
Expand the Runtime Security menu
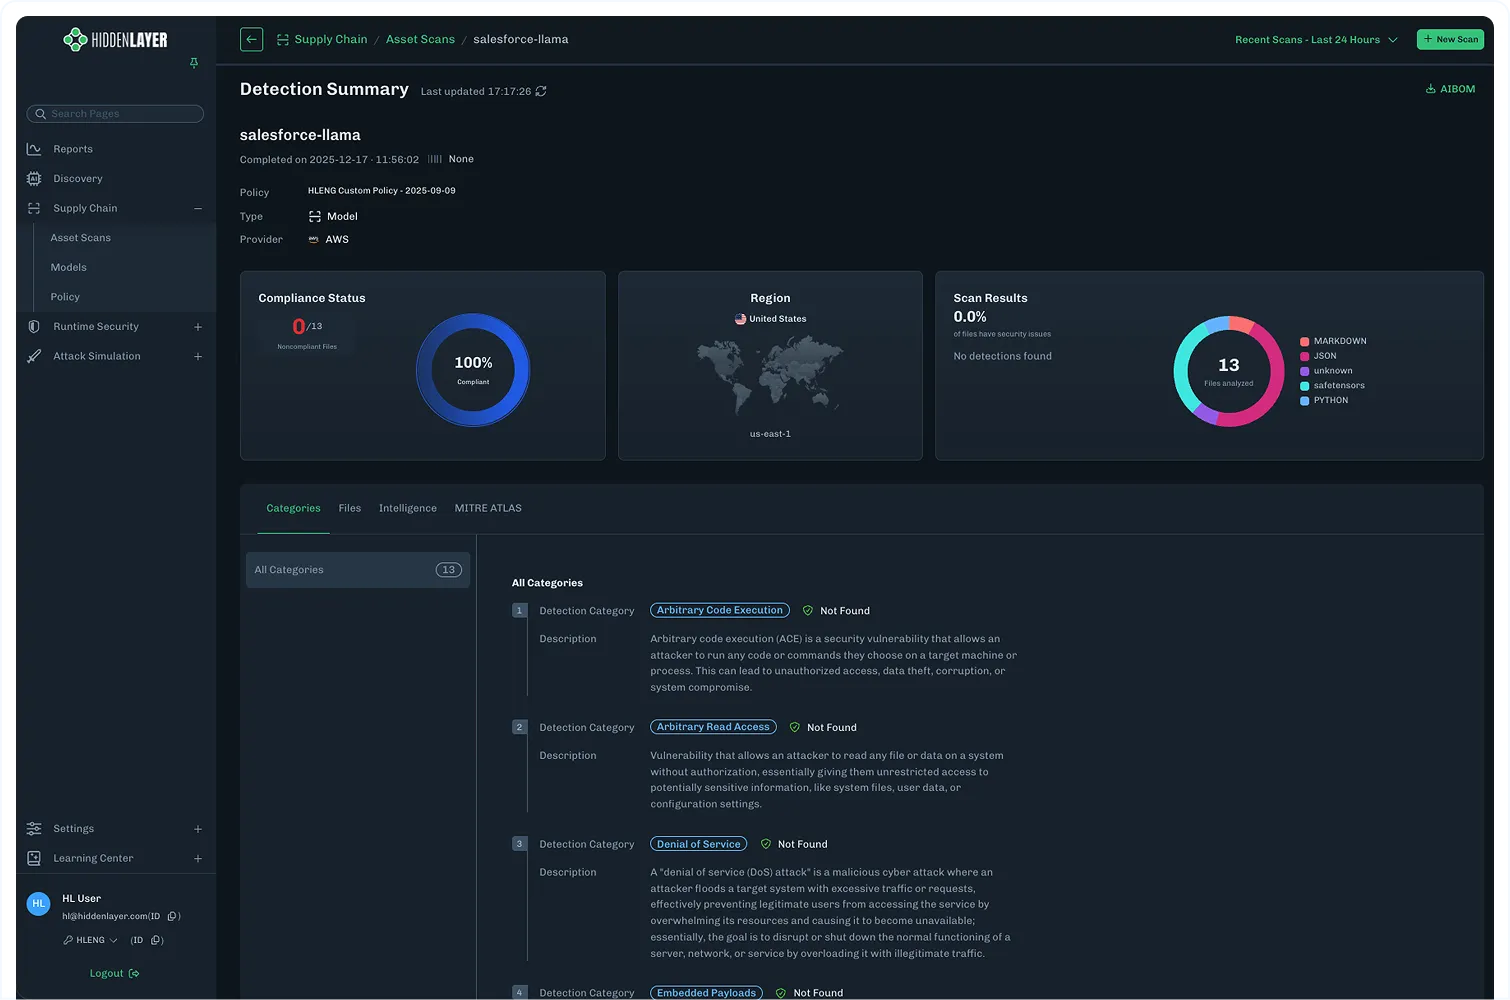(198, 327)
